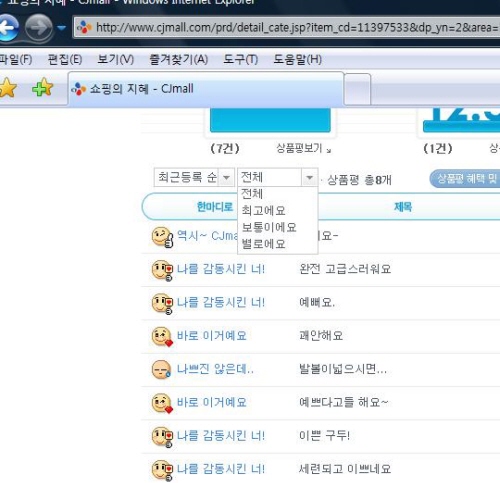This screenshot has height=483, width=500.
Task: Go back with the browser Back arrow
Action: (7, 28)
